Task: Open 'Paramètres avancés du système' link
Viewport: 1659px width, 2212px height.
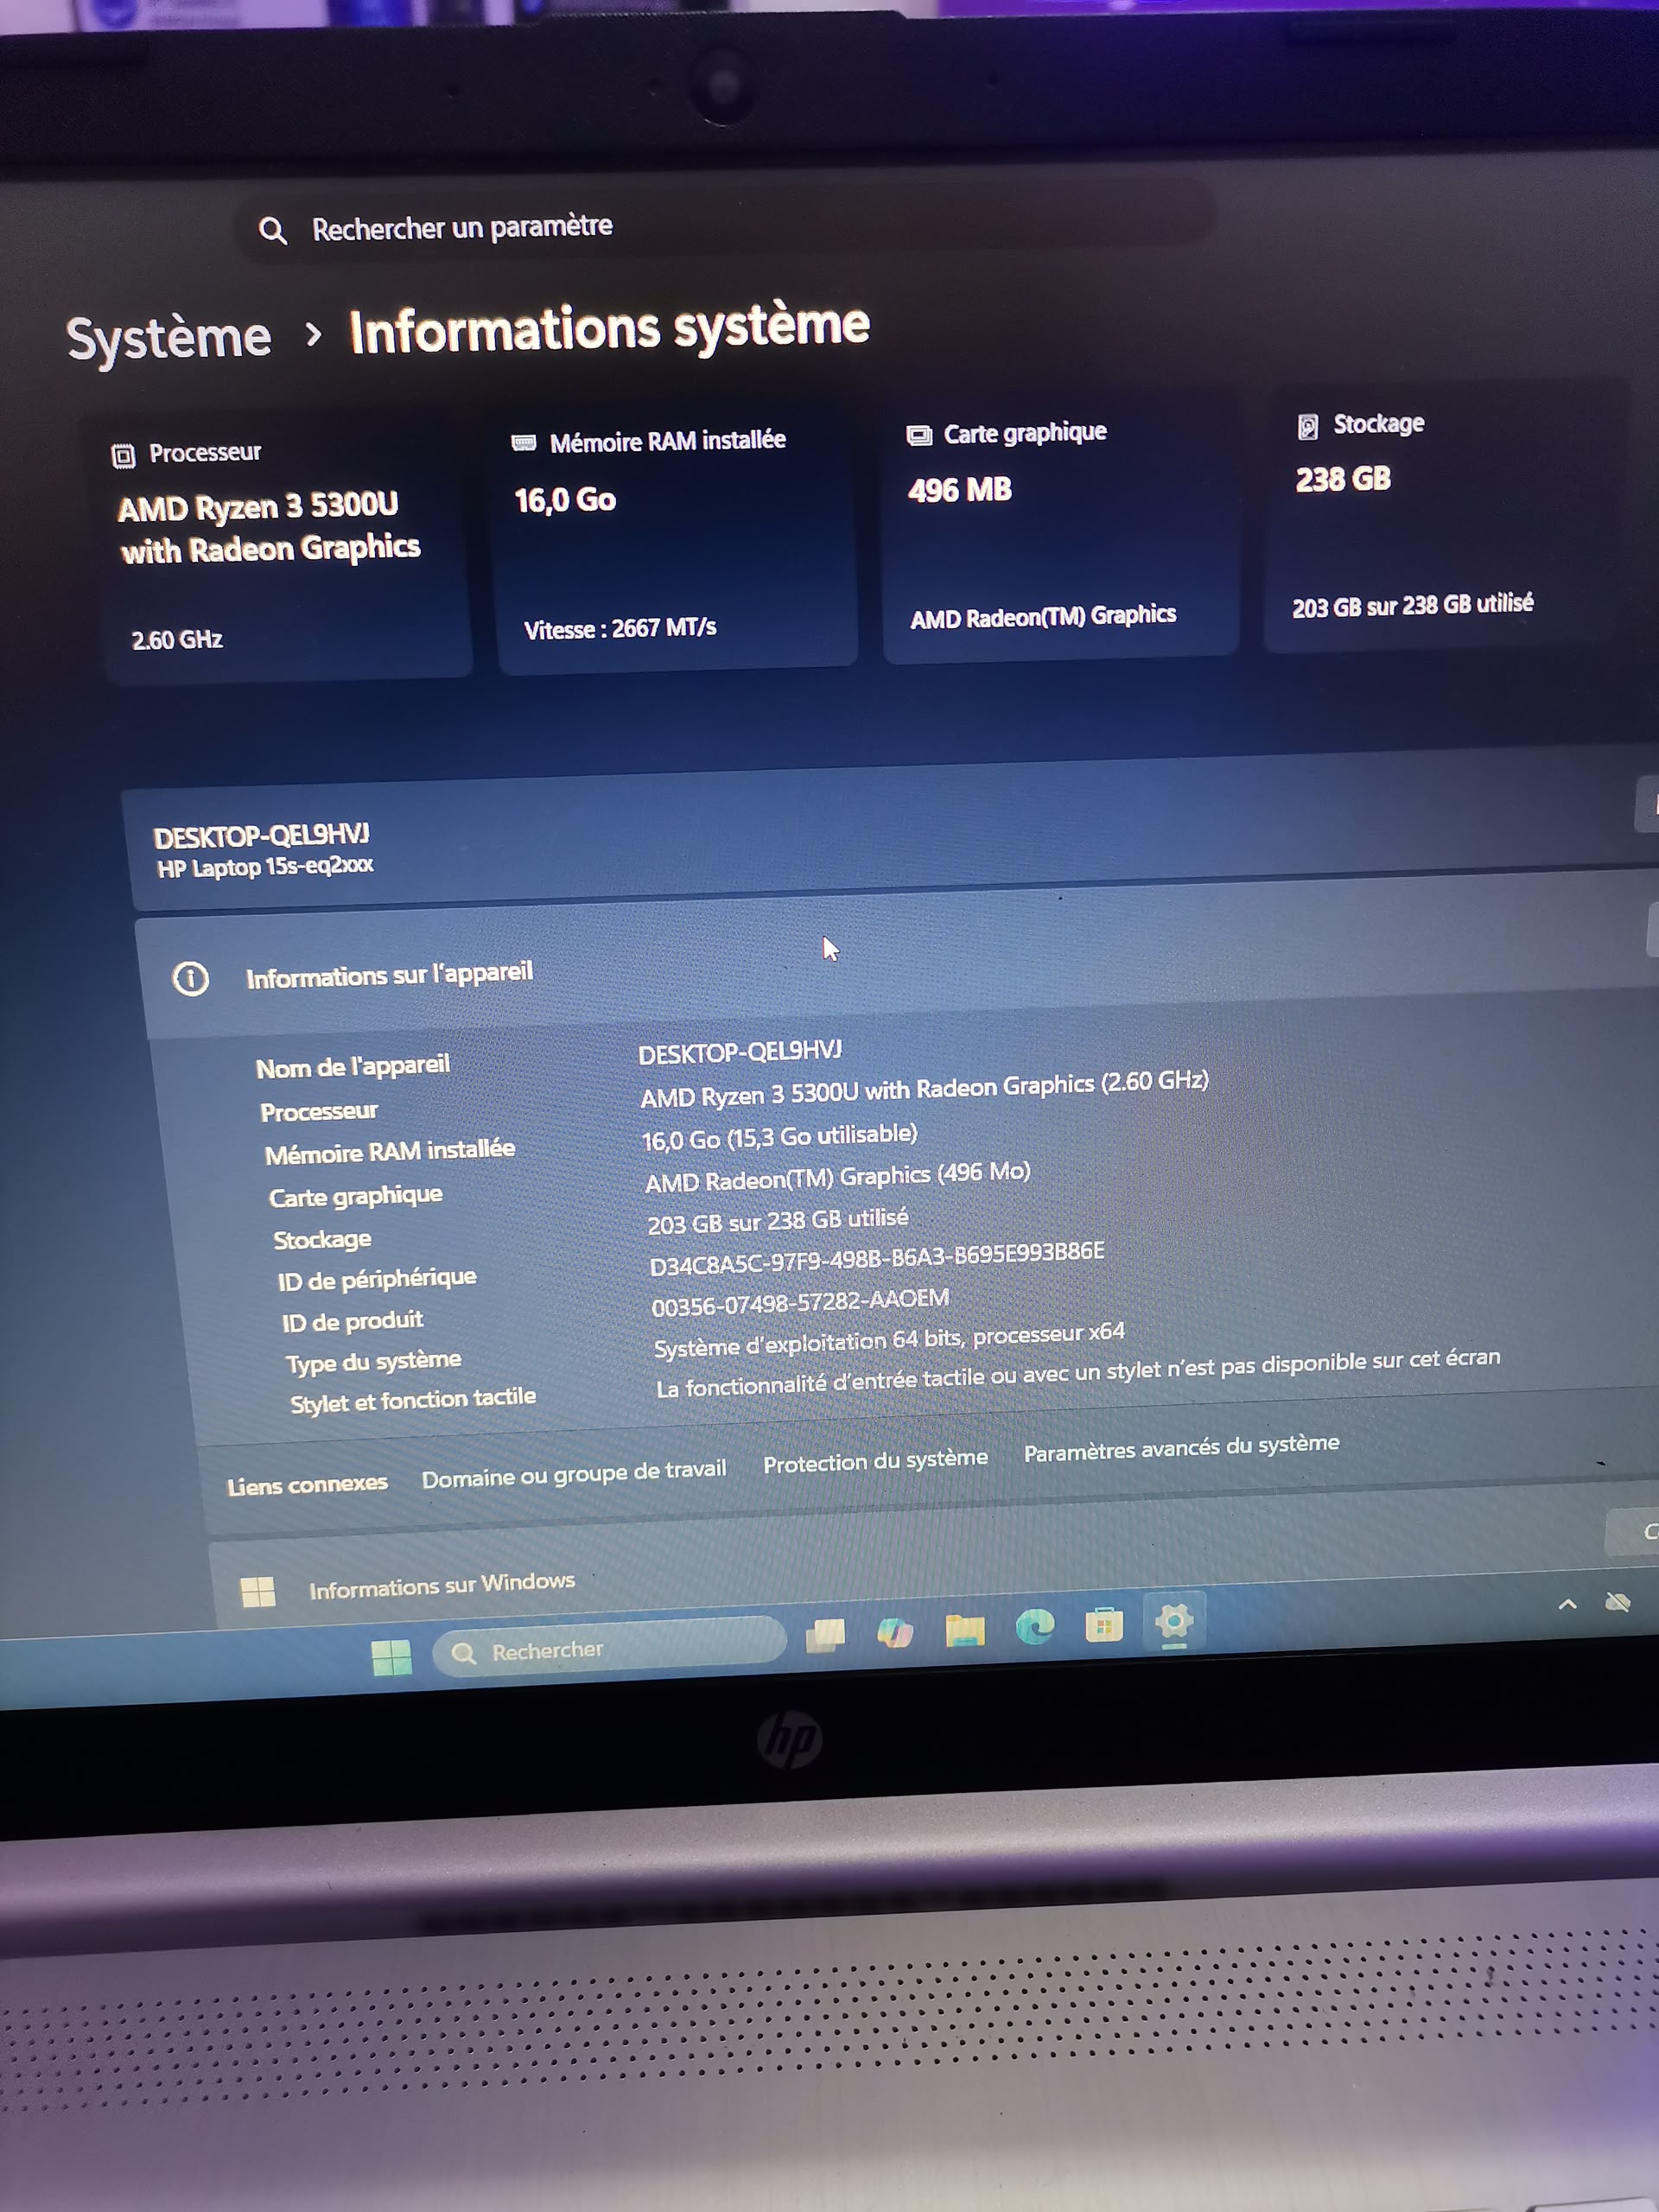Action: point(1181,1447)
